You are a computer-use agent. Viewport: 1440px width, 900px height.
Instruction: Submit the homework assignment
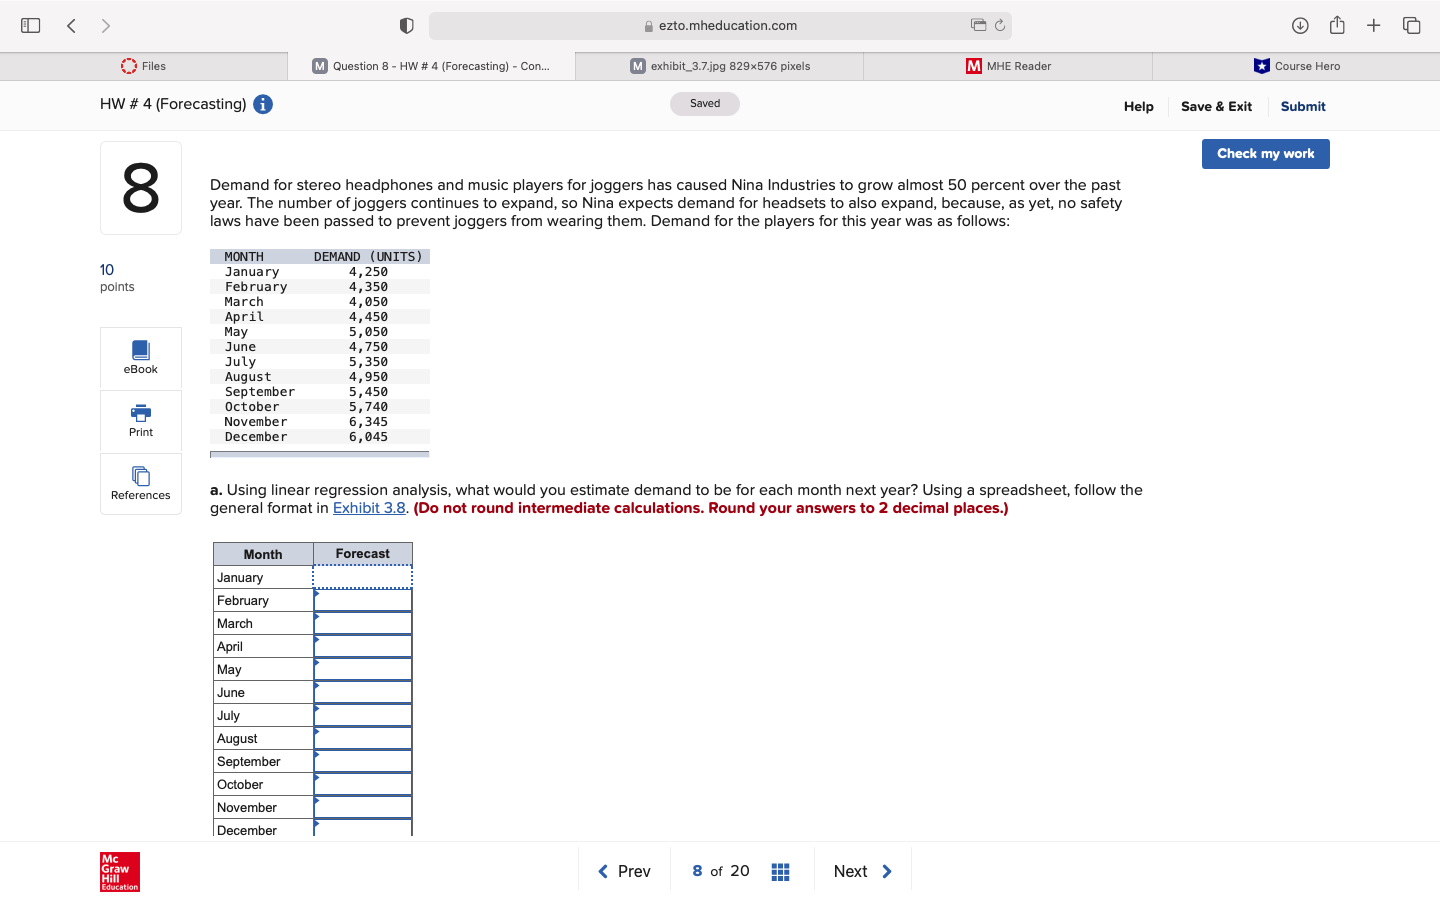[x=1303, y=106]
